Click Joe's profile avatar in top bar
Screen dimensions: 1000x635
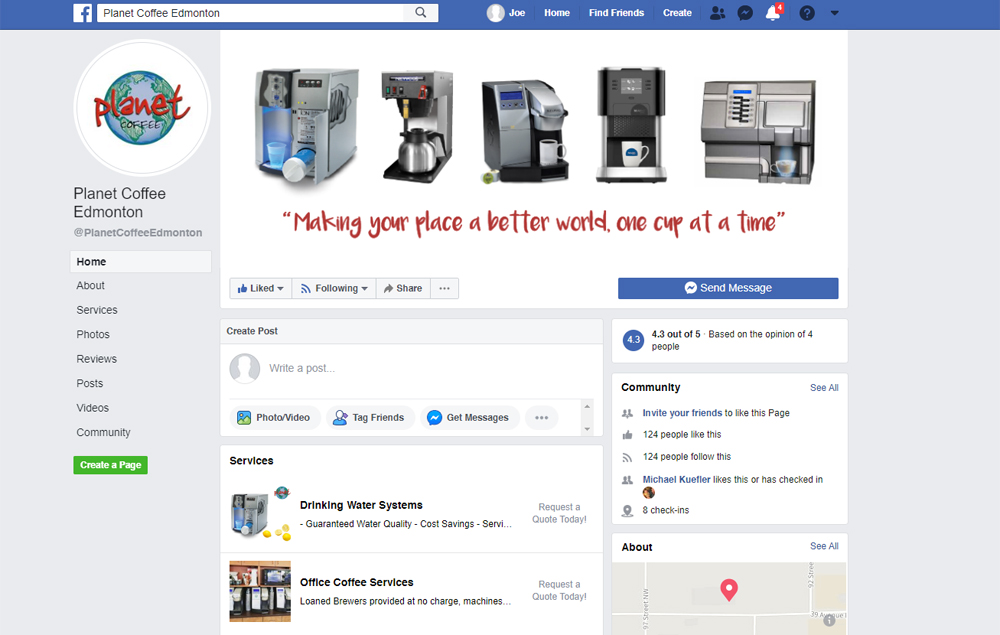(496, 13)
